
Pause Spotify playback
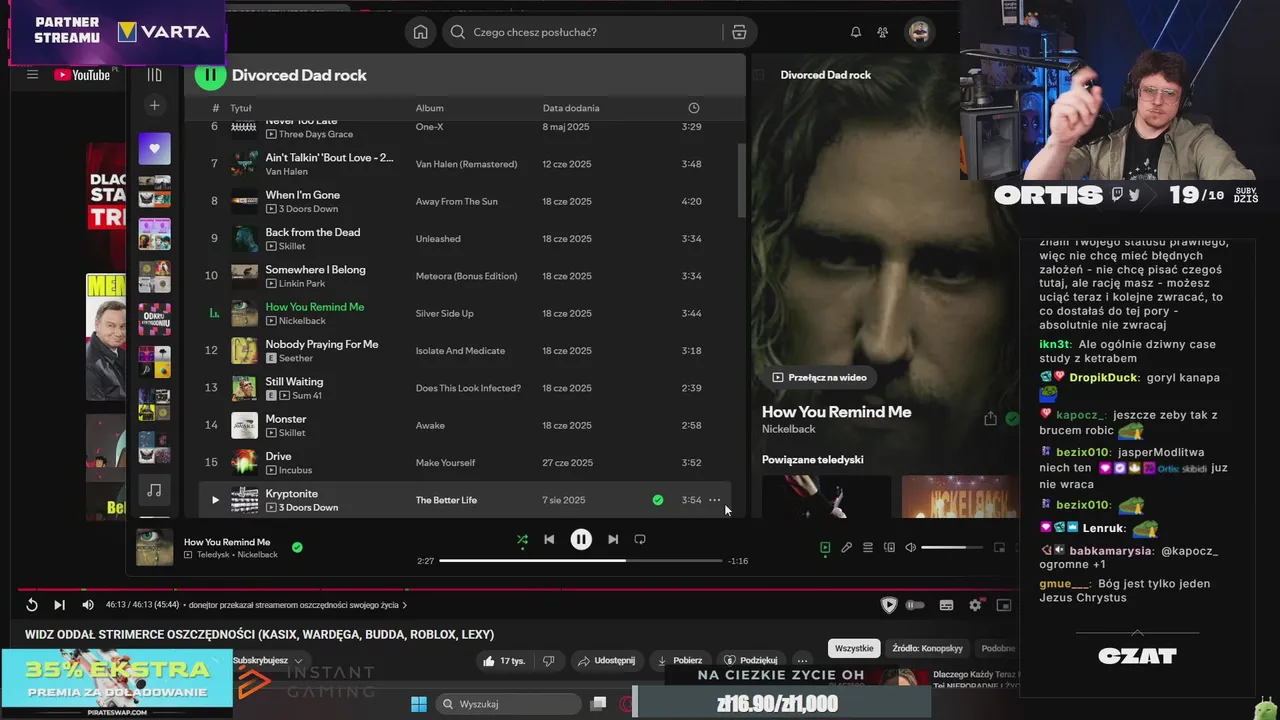[x=581, y=539]
